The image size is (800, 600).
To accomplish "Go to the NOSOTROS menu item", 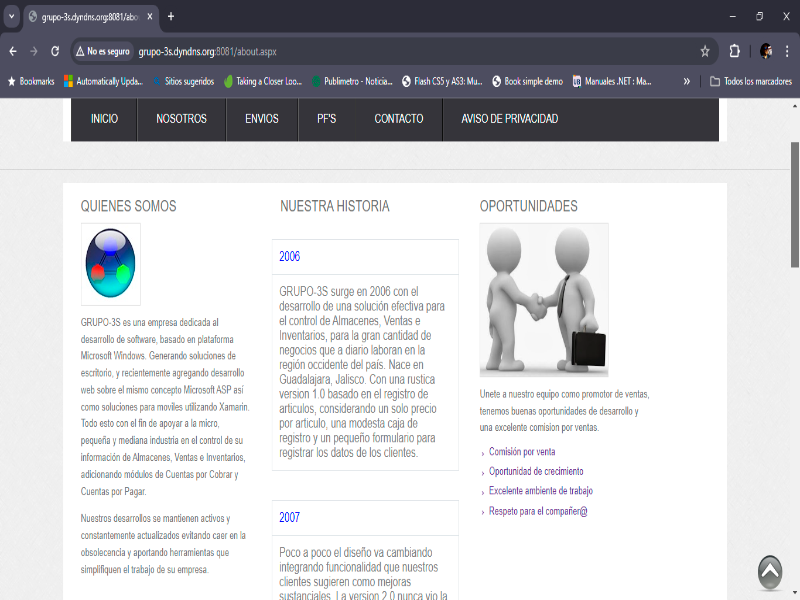I will pyautogui.click(x=181, y=119).
